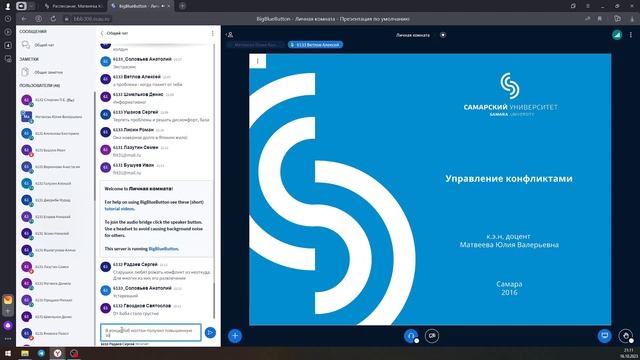
Task: Toggle webcam sharing button
Action: pyautogui.click(x=432, y=336)
